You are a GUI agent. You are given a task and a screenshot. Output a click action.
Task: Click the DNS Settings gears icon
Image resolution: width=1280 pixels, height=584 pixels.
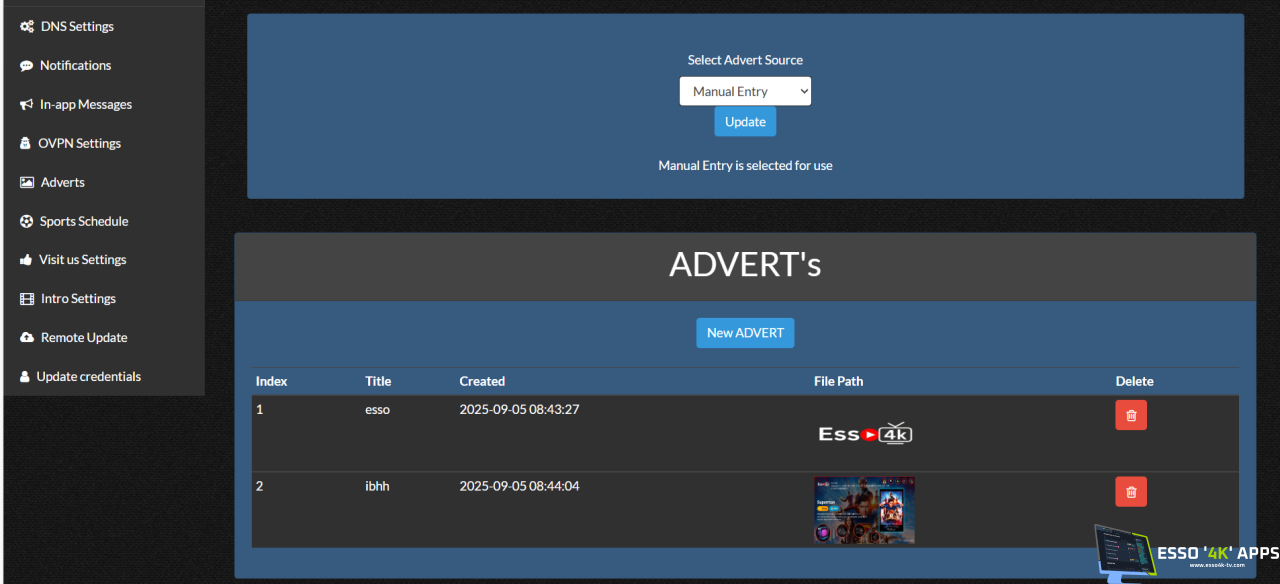coord(27,27)
